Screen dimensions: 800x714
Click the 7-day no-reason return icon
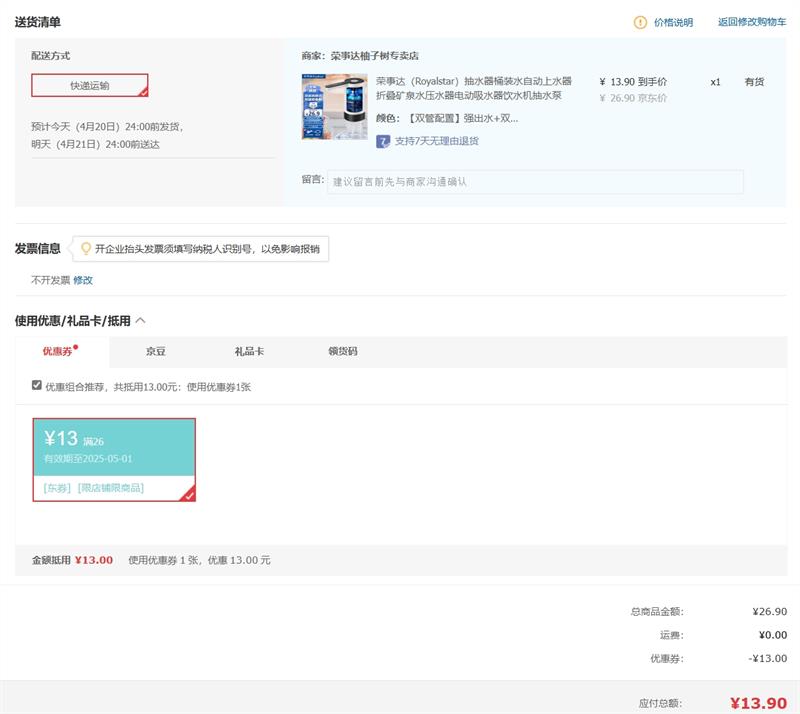coord(383,141)
